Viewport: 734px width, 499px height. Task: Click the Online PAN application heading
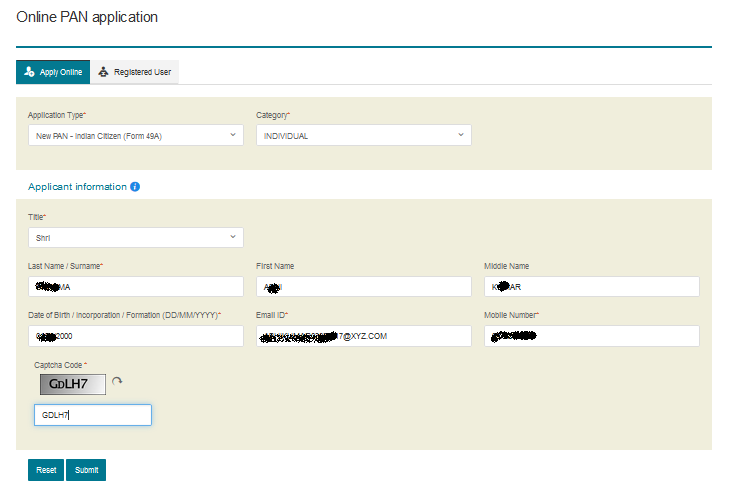(x=87, y=18)
